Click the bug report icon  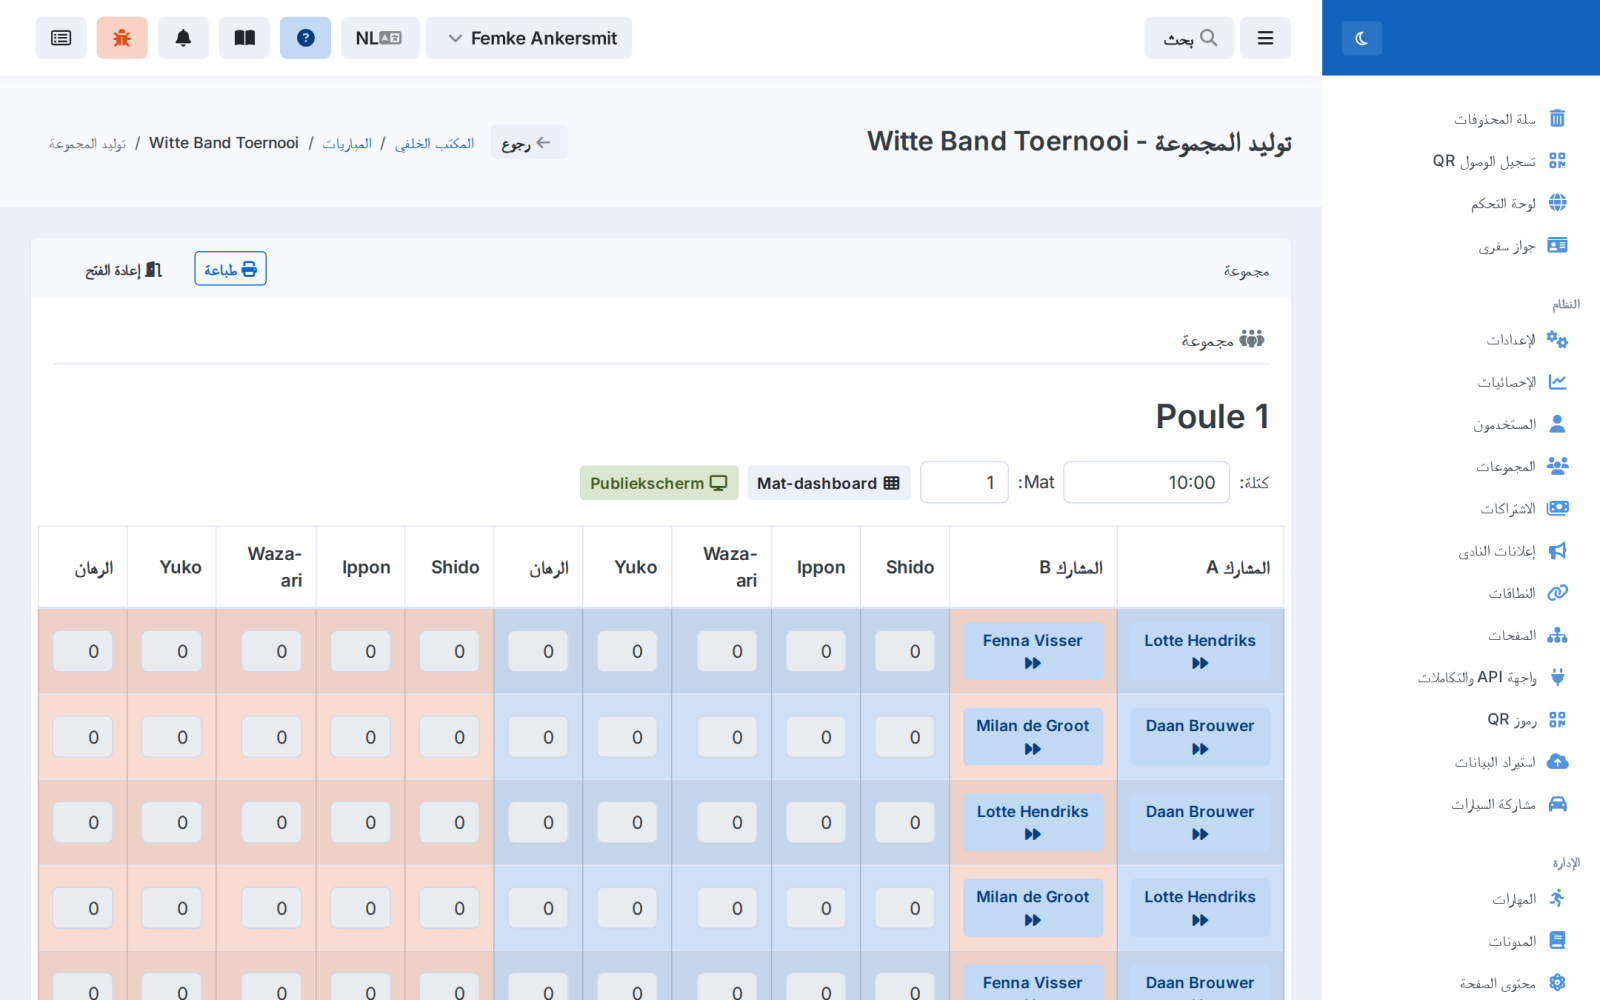pyautogui.click(x=122, y=38)
